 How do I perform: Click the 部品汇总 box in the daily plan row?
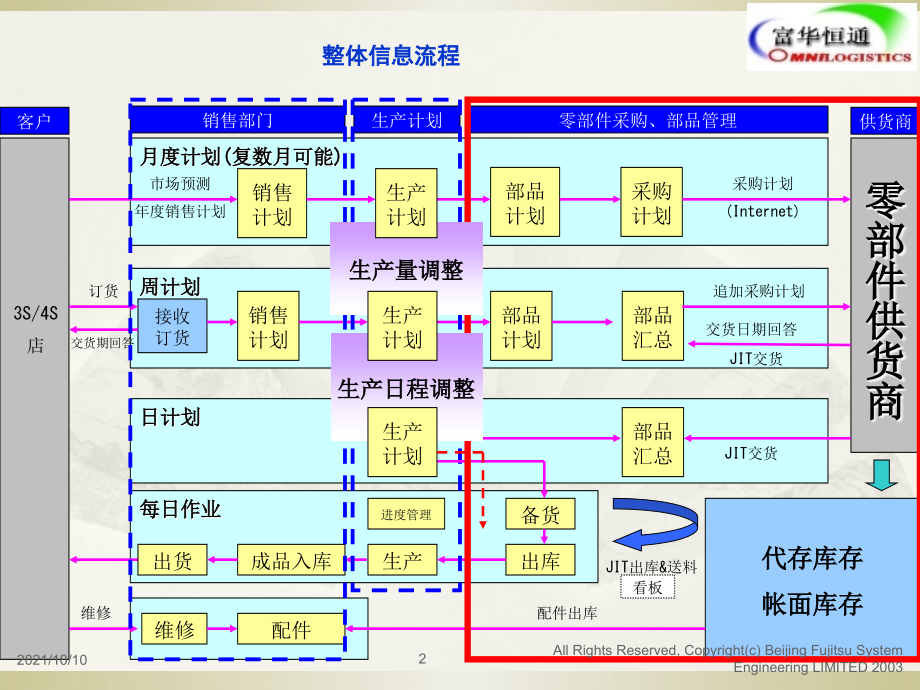(x=652, y=442)
